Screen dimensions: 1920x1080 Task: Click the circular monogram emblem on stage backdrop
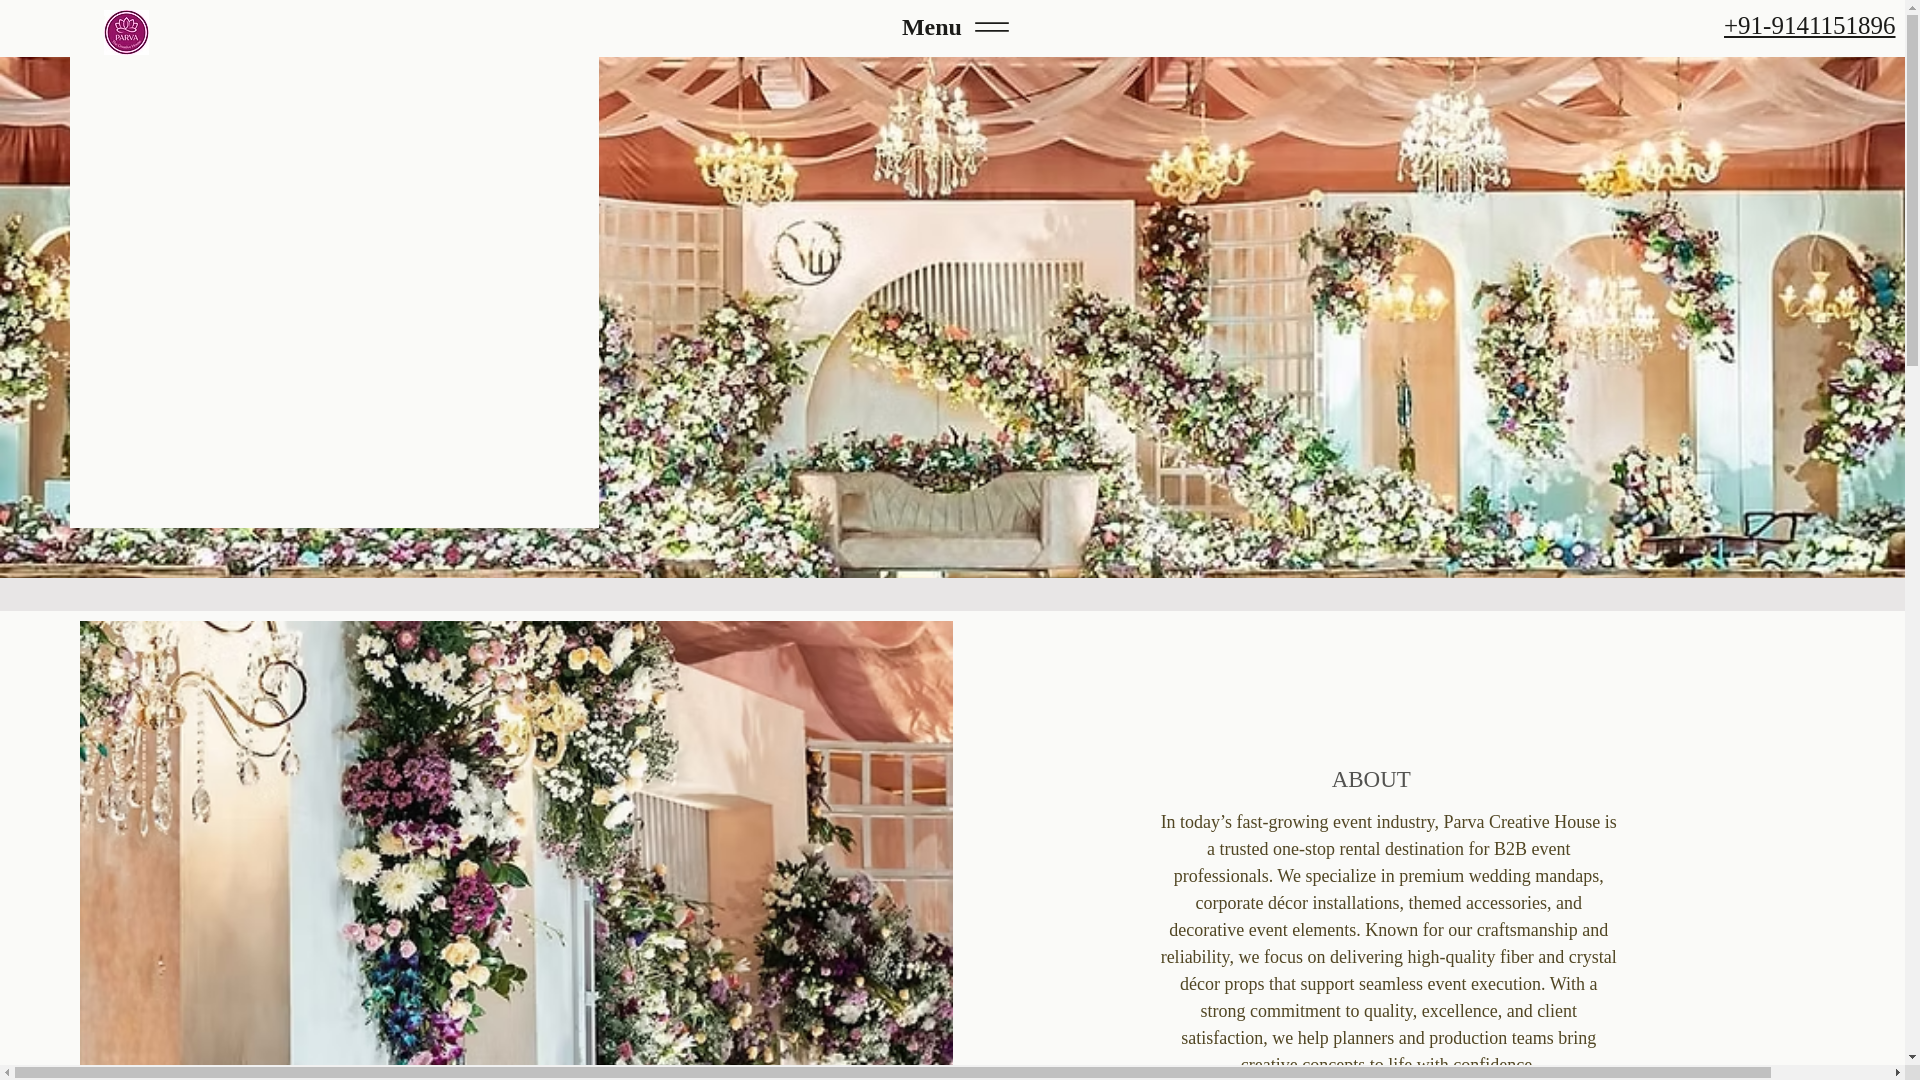point(806,253)
